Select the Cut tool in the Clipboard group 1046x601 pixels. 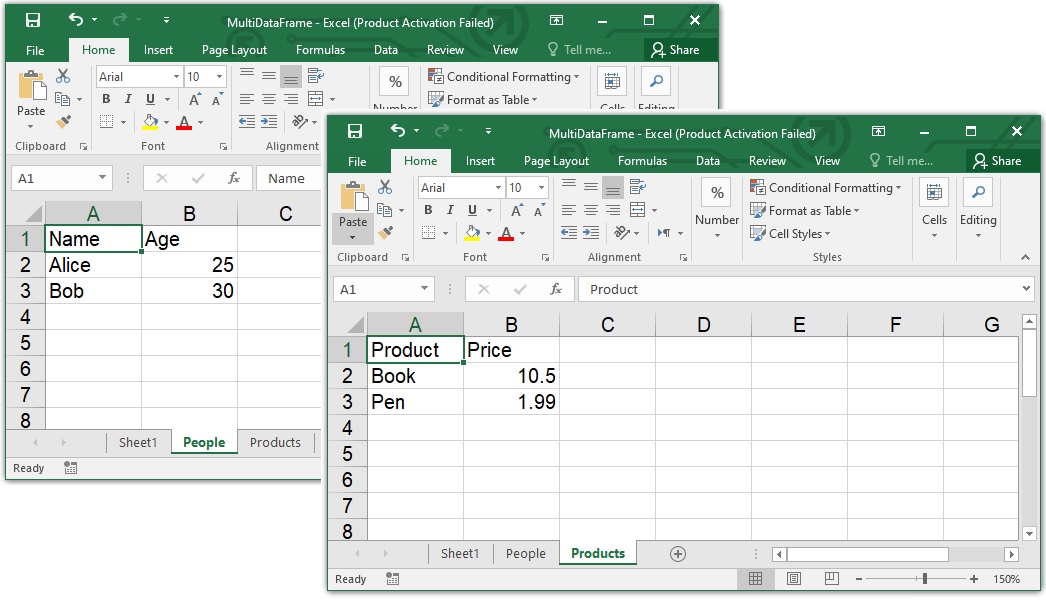383,187
